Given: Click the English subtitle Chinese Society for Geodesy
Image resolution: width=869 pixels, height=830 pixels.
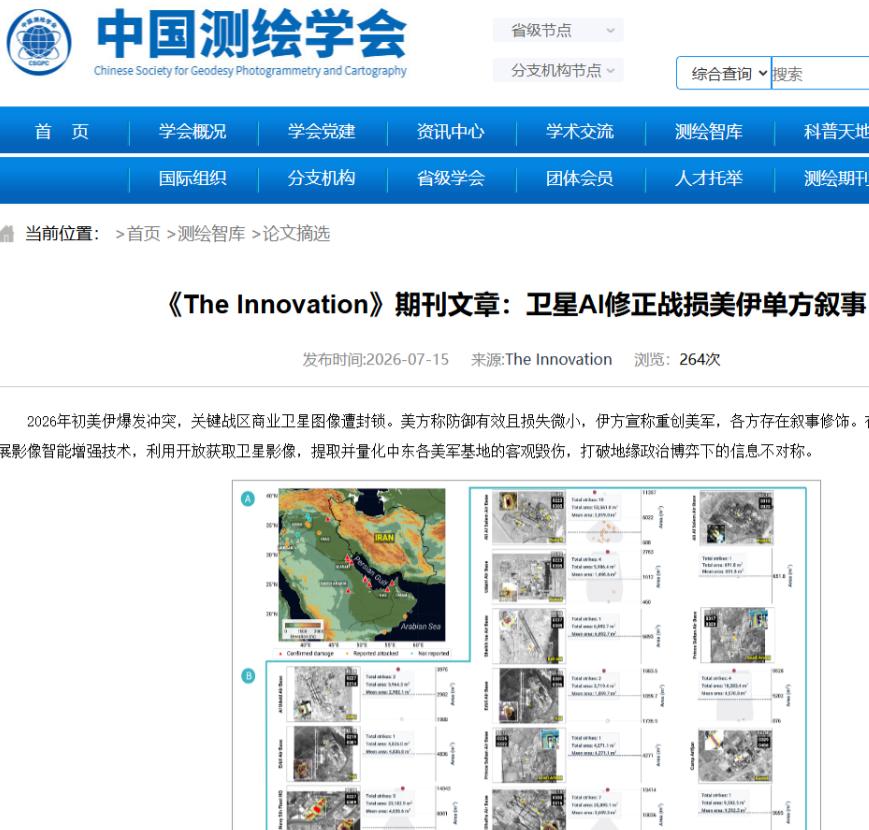Looking at the screenshot, I should point(251,71).
